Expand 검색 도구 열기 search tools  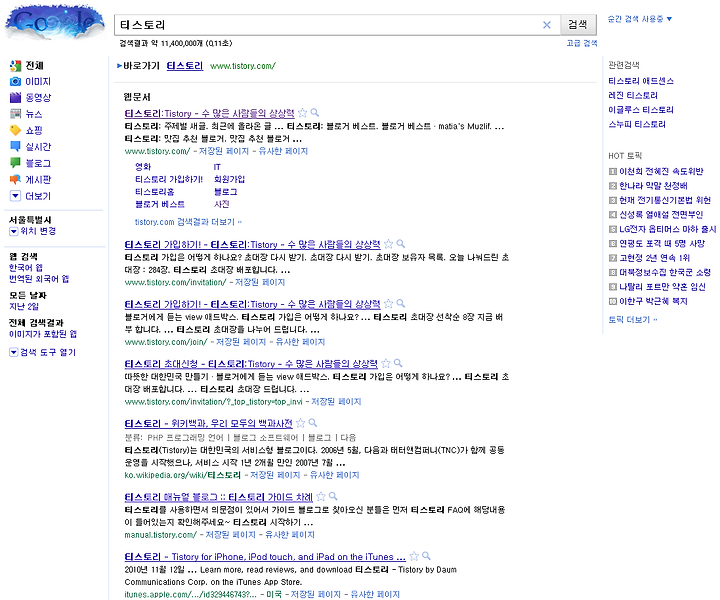14,353
